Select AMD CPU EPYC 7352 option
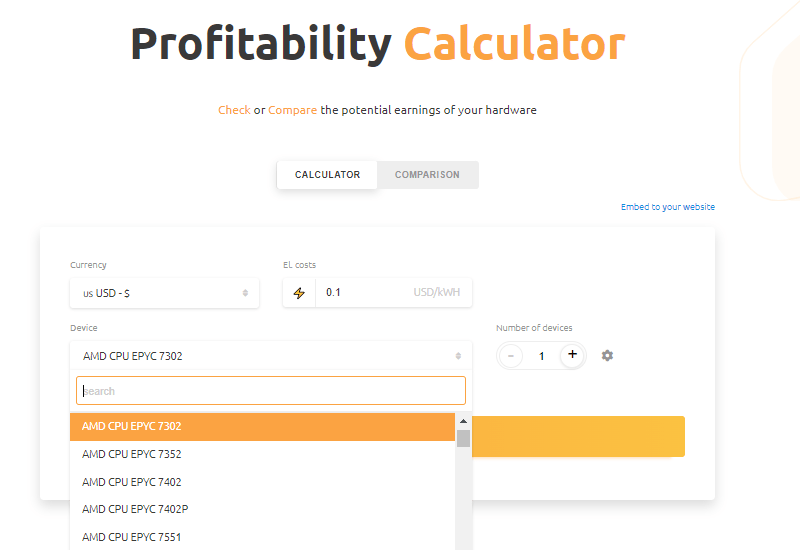The image size is (800, 550). 262,454
